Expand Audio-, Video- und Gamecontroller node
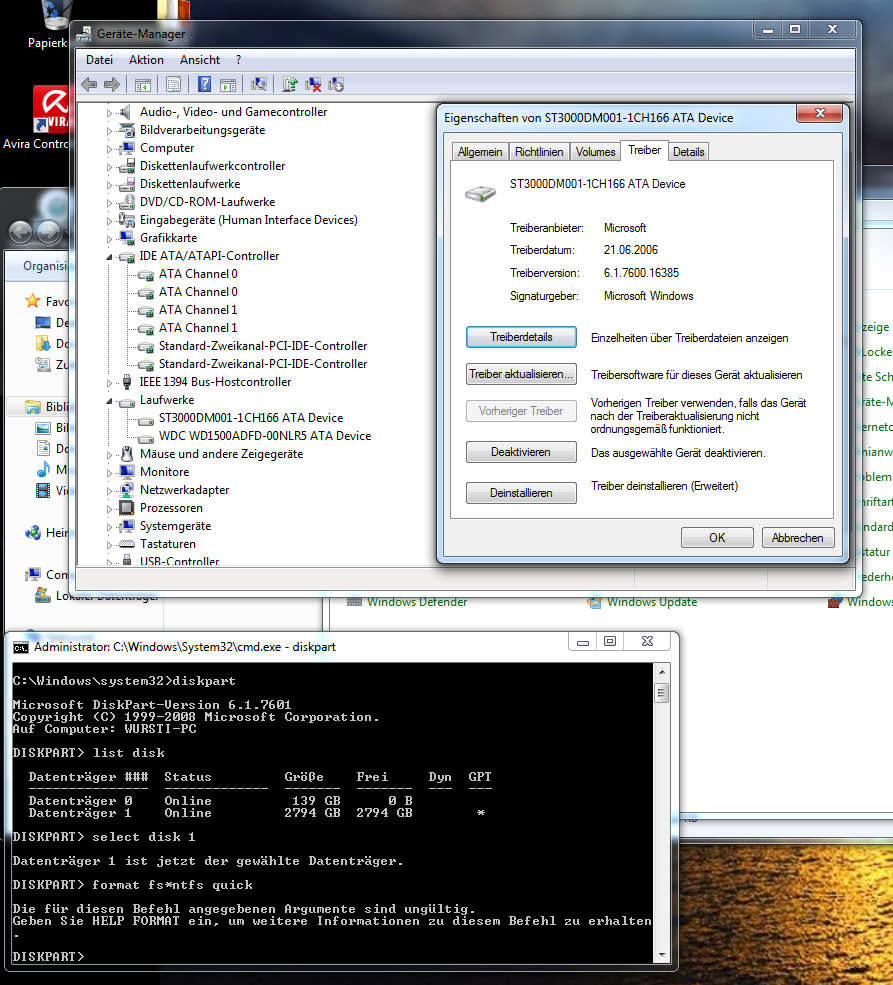The image size is (893, 985). click(109, 113)
